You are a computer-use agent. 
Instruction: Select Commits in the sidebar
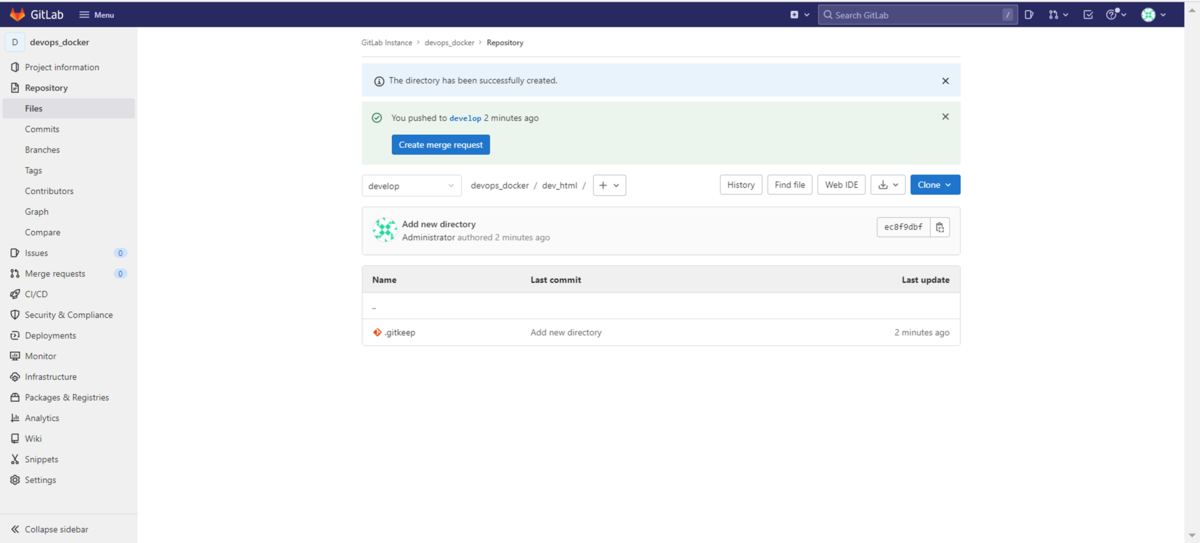point(42,129)
